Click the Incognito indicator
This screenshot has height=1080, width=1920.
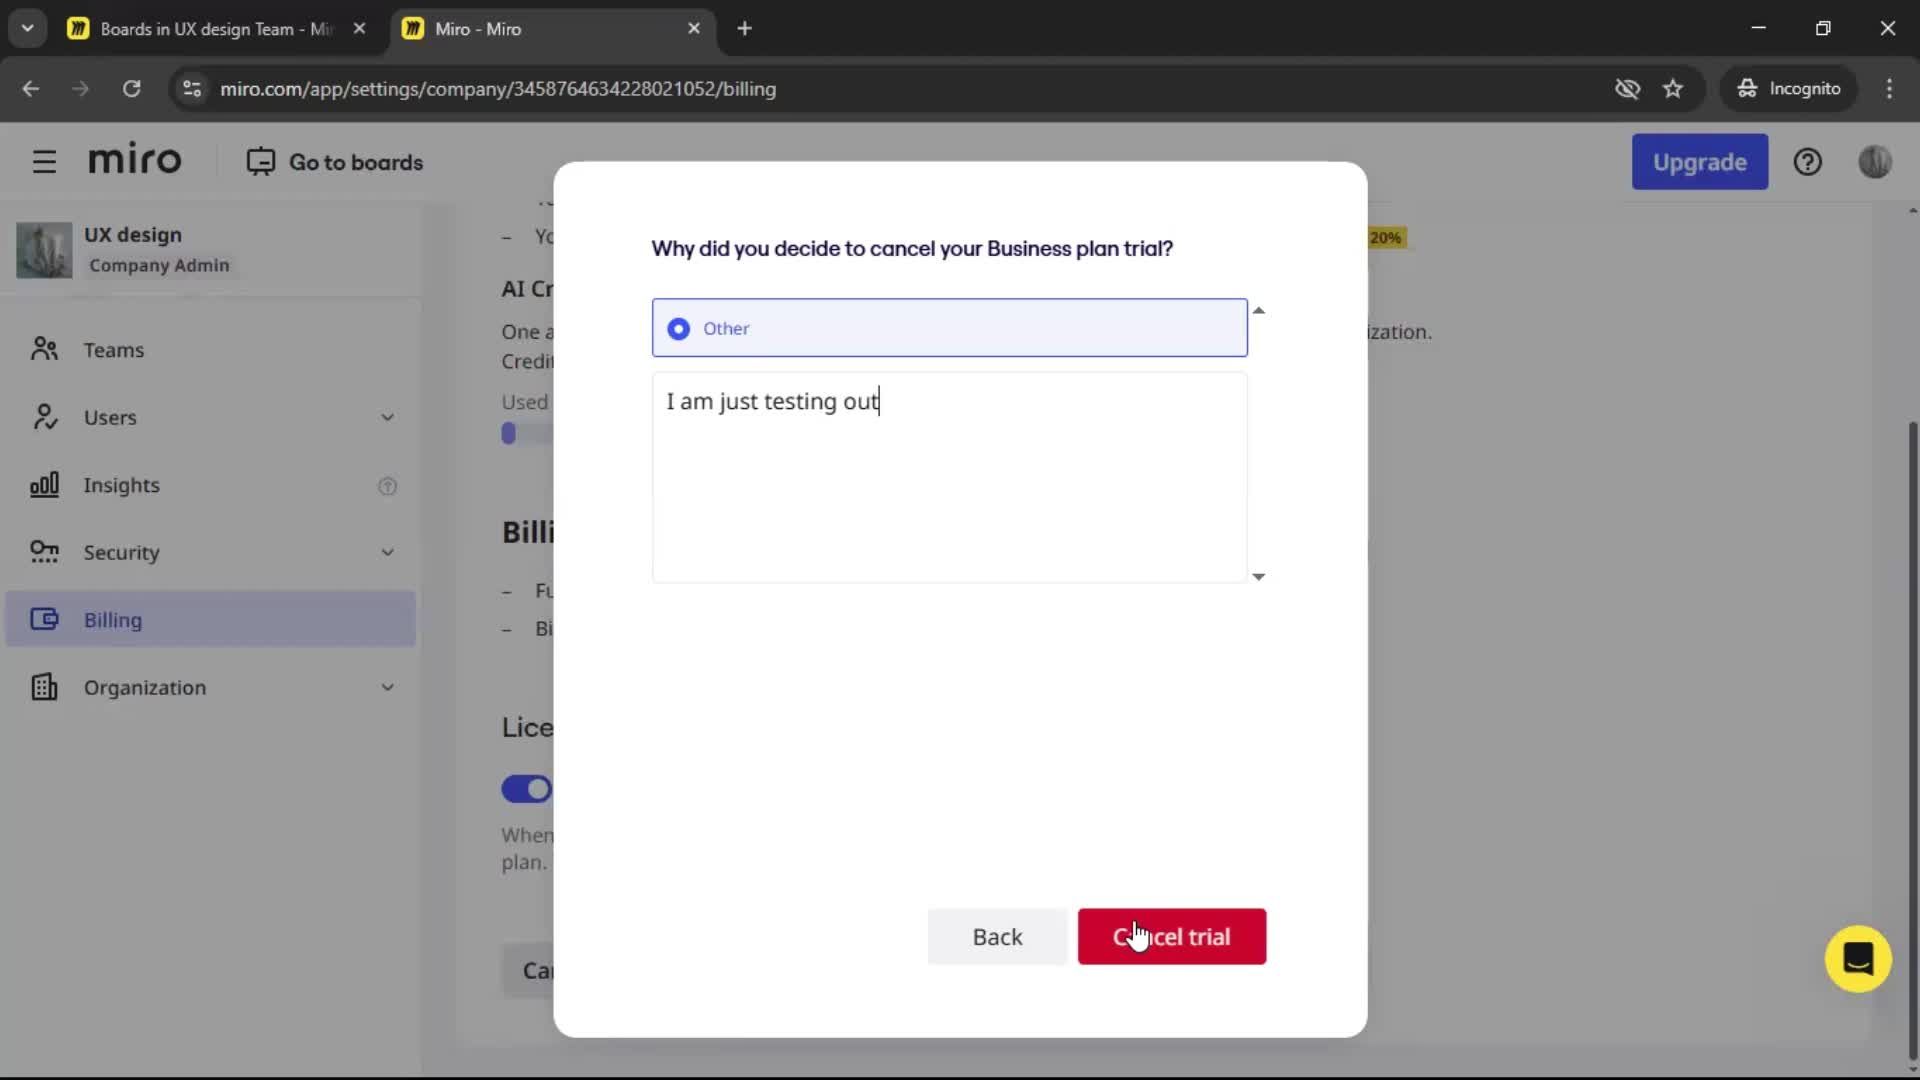coord(1789,89)
